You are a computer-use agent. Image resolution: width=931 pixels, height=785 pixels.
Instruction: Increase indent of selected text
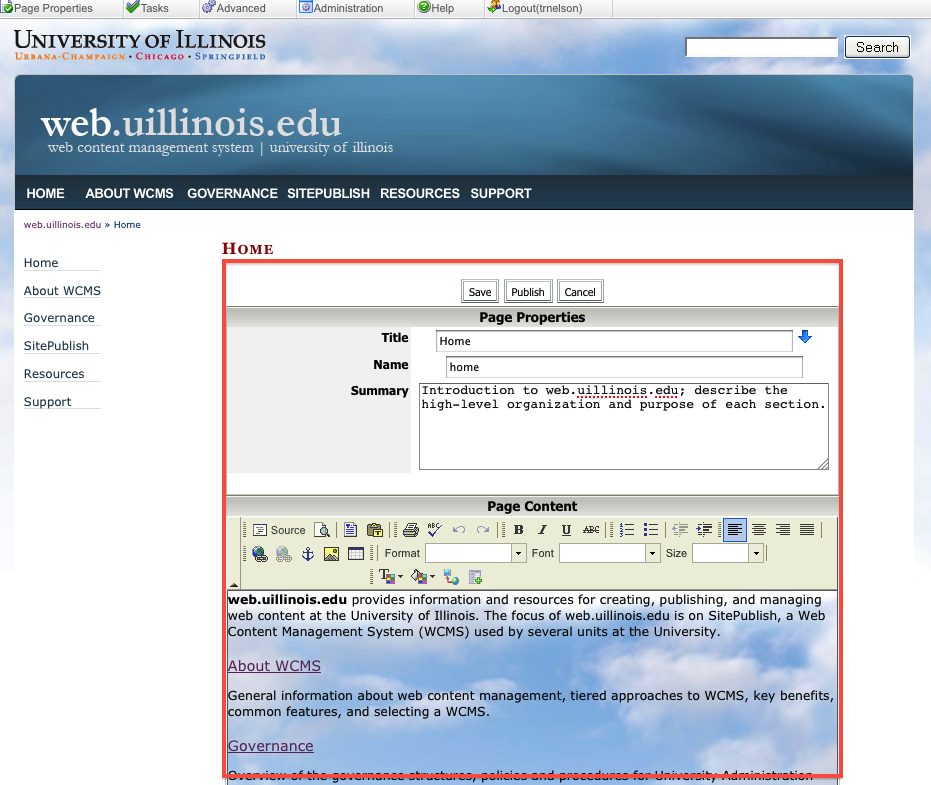click(704, 530)
